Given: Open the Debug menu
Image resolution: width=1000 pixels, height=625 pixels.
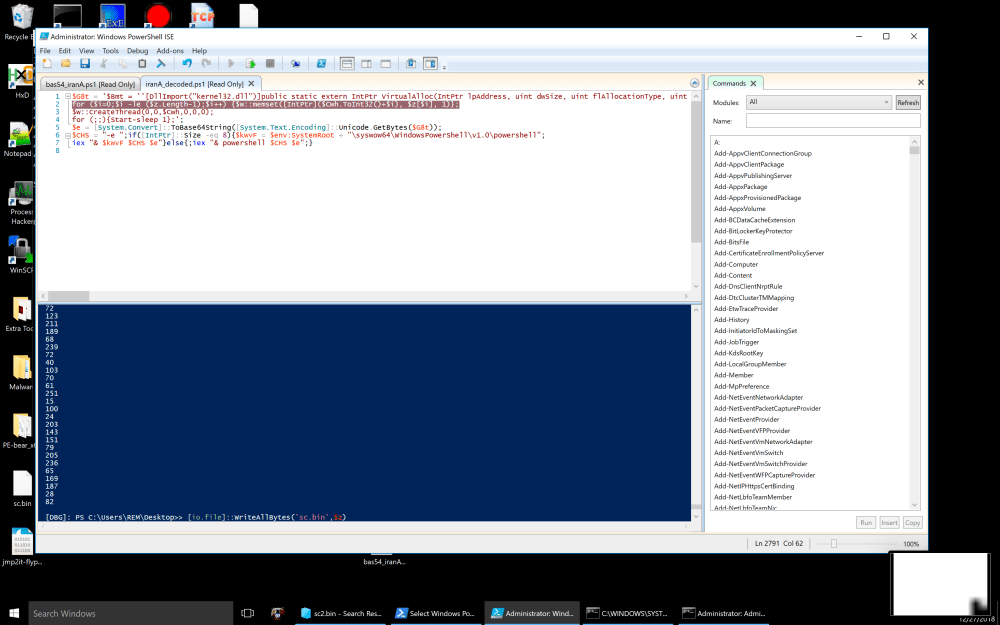Looking at the screenshot, I should (x=137, y=50).
